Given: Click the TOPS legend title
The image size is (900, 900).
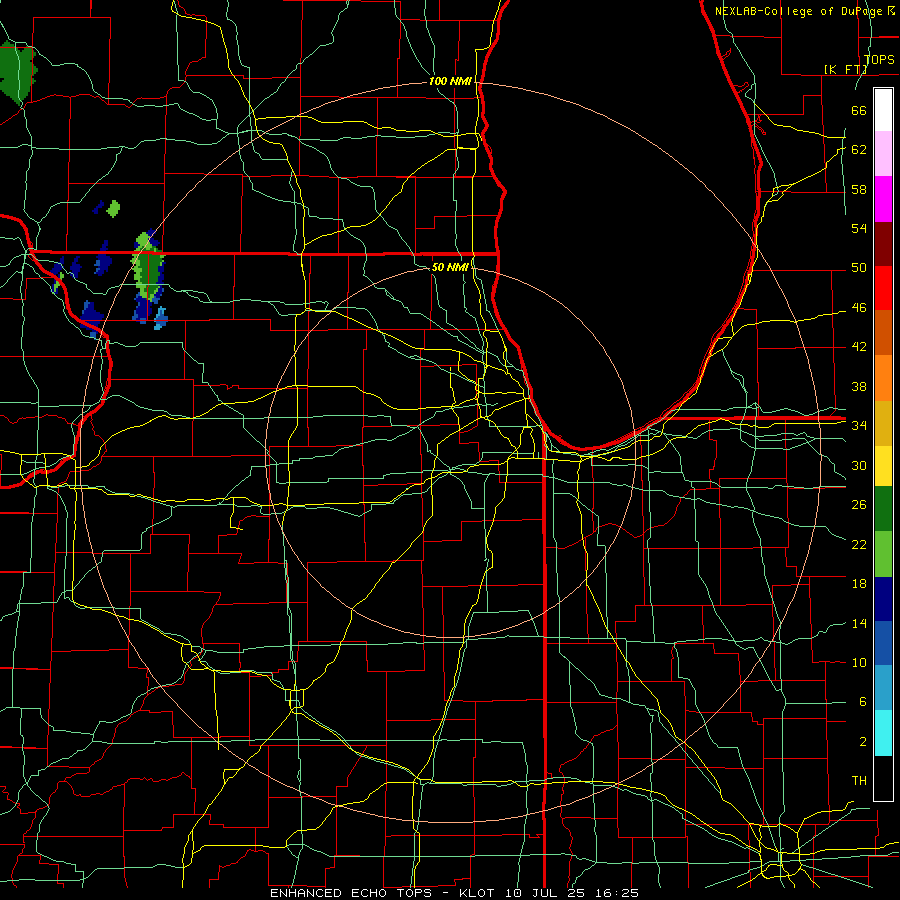Looking at the screenshot, I should [879, 59].
